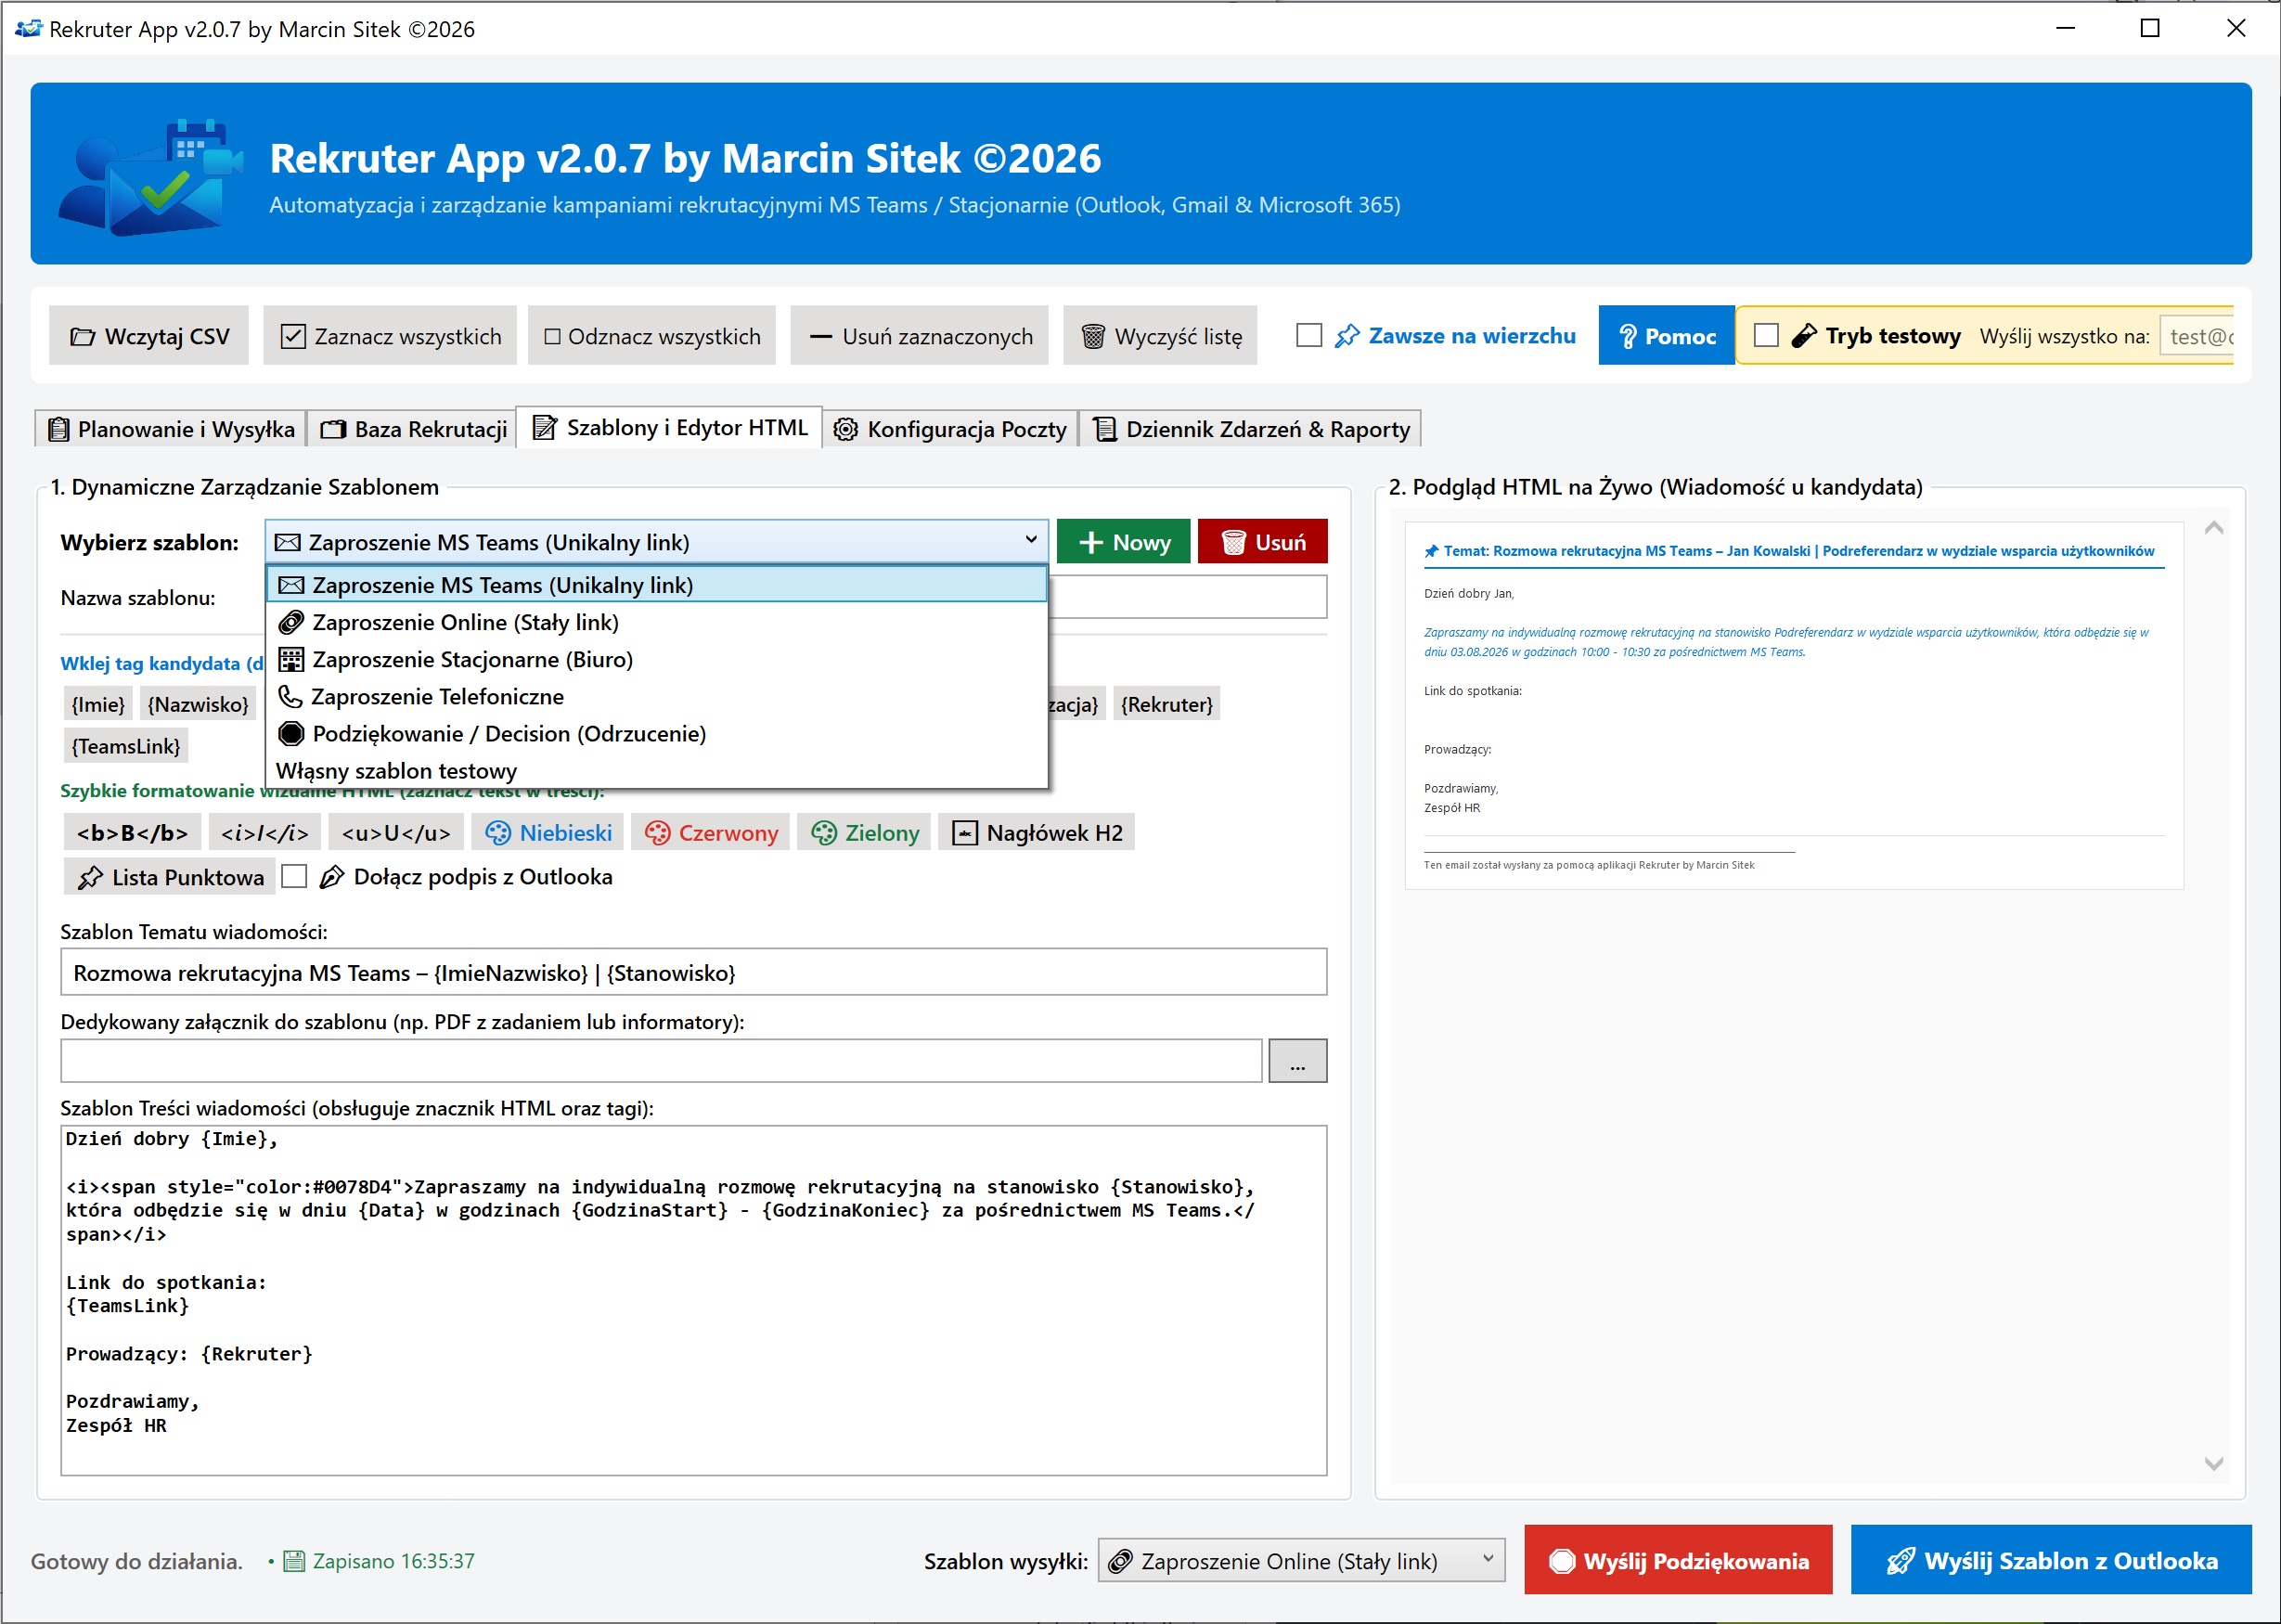Screen dimensions: 2281x1624
Task: Click Zaznacz wszystkich button
Action: (x=390, y=336)
